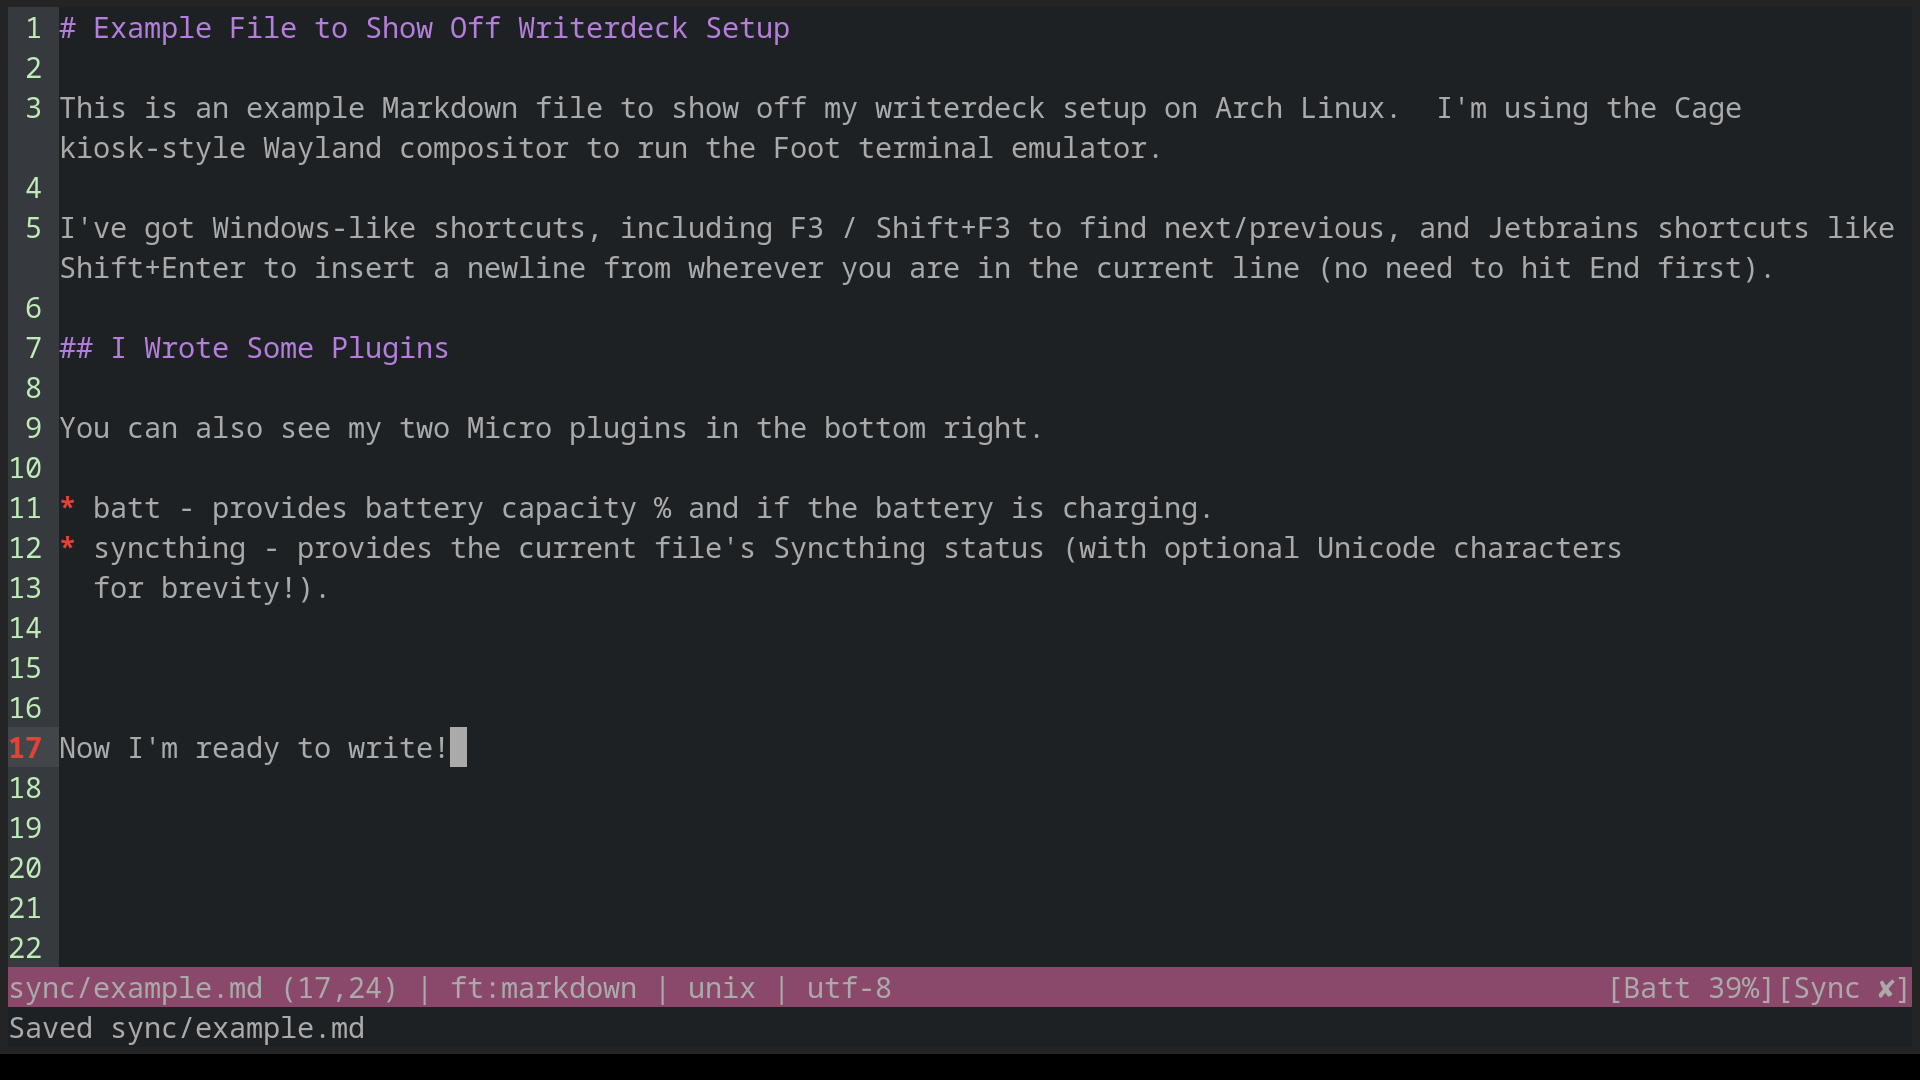
Task: Click the ft:markdown filetype in status bar
Action: coord(543,989)
